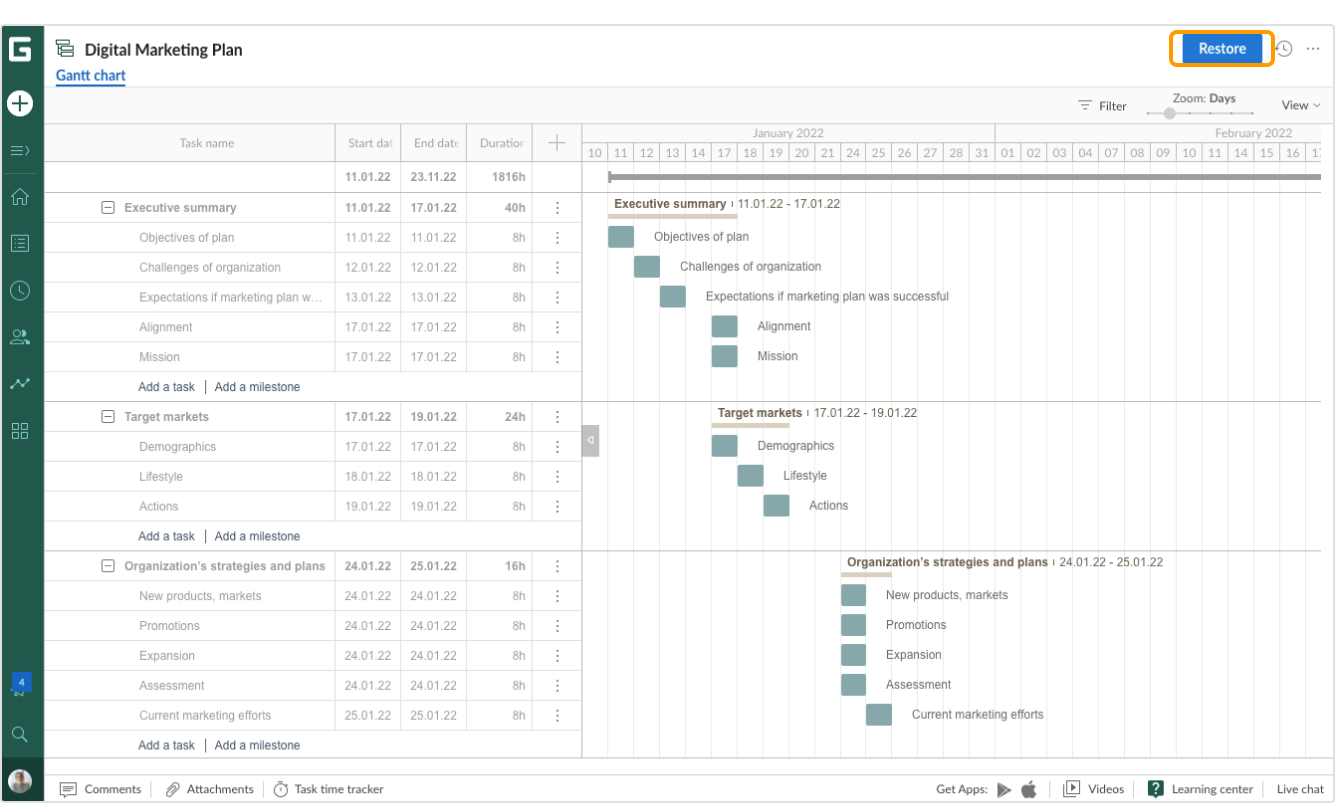Click the Objectives of plan task bar
This screenshot has height=803, width=1335.
[x=621, y=237]
